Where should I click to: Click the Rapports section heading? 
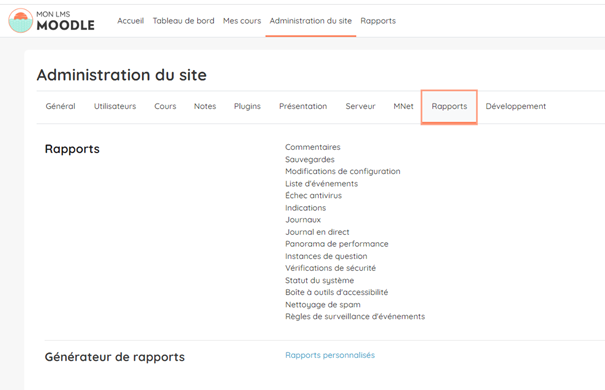[72, 149]
